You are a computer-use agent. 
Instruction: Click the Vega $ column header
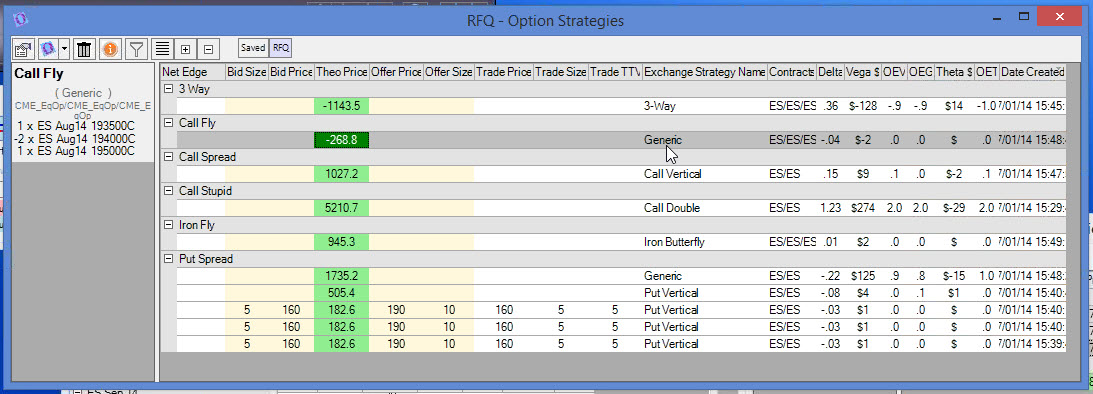pos(862,72)
